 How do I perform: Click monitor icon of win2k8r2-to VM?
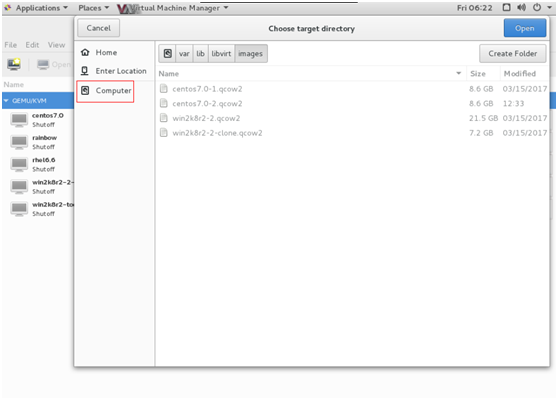[x=19, y=209]
